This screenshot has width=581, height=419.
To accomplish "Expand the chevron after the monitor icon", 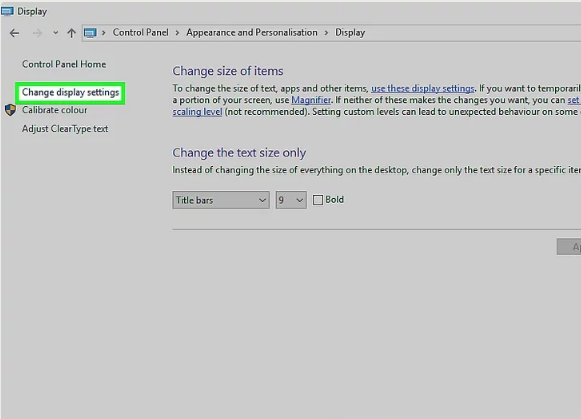I will coord(104,33).
